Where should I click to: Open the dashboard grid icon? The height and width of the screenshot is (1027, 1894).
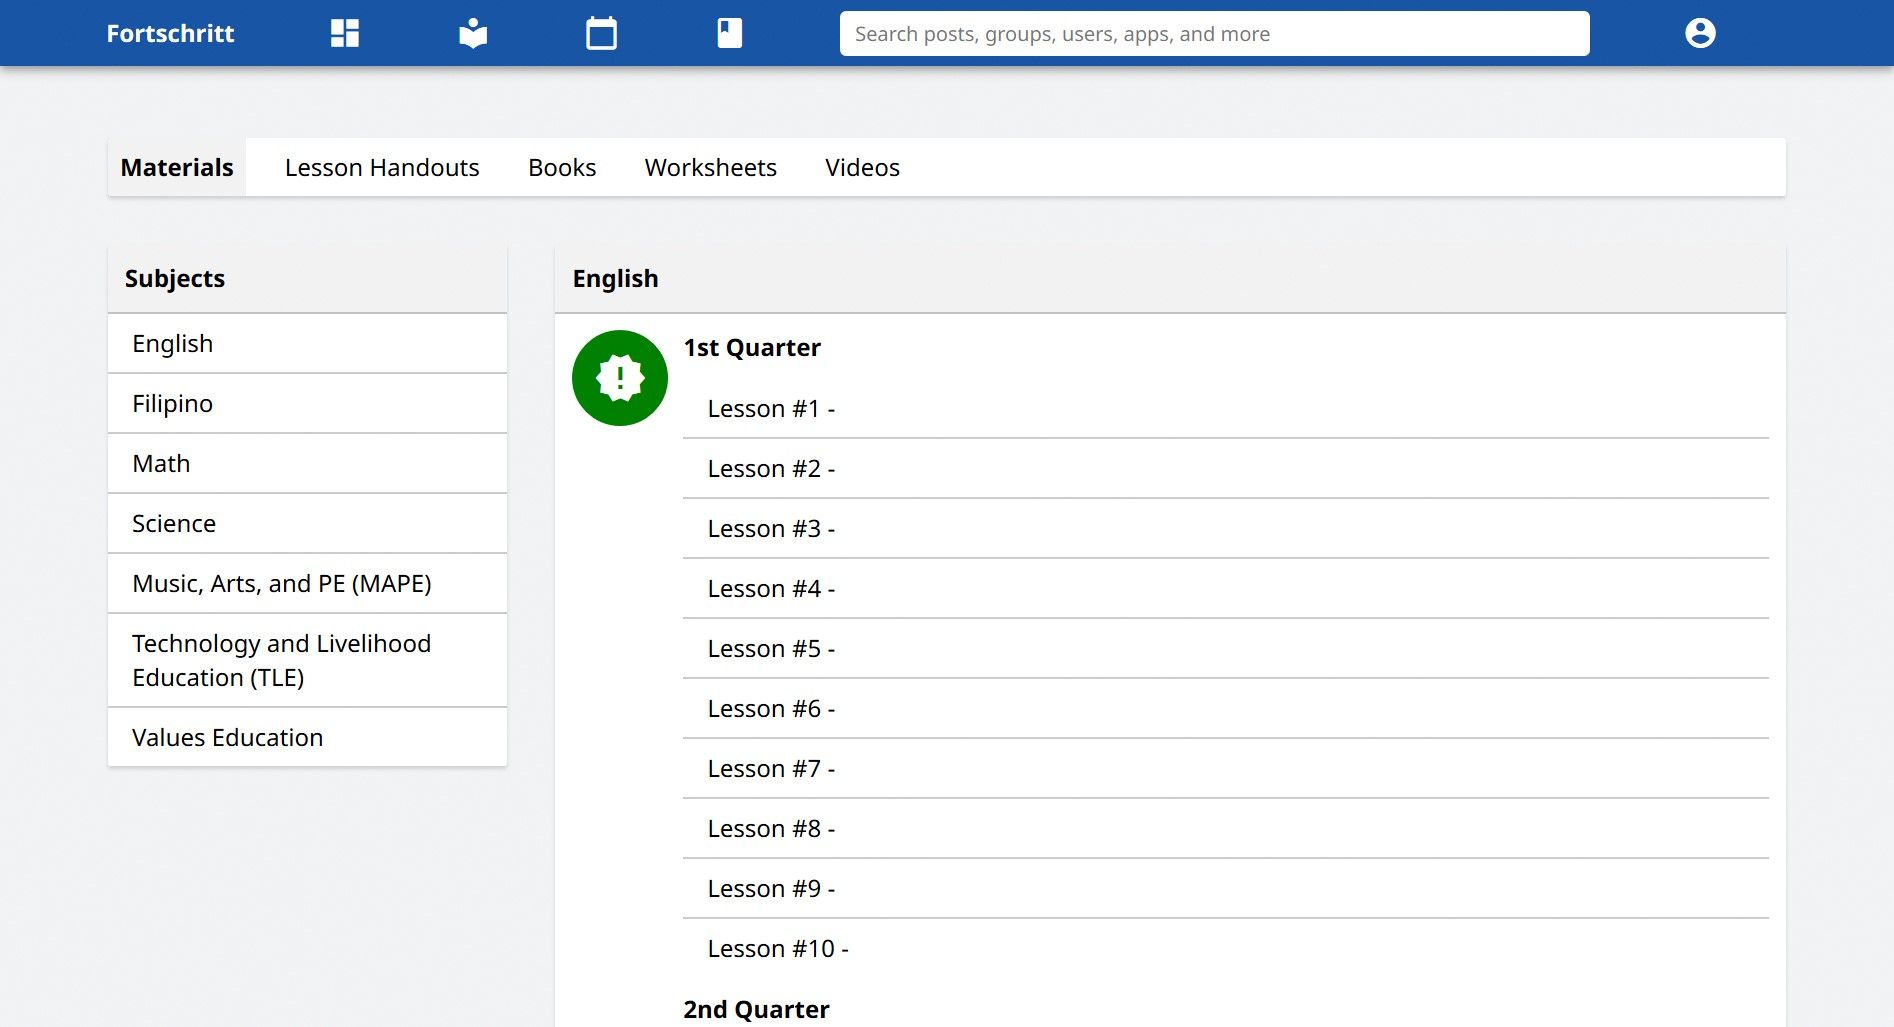pyautogui.click(x=345, y=33)
